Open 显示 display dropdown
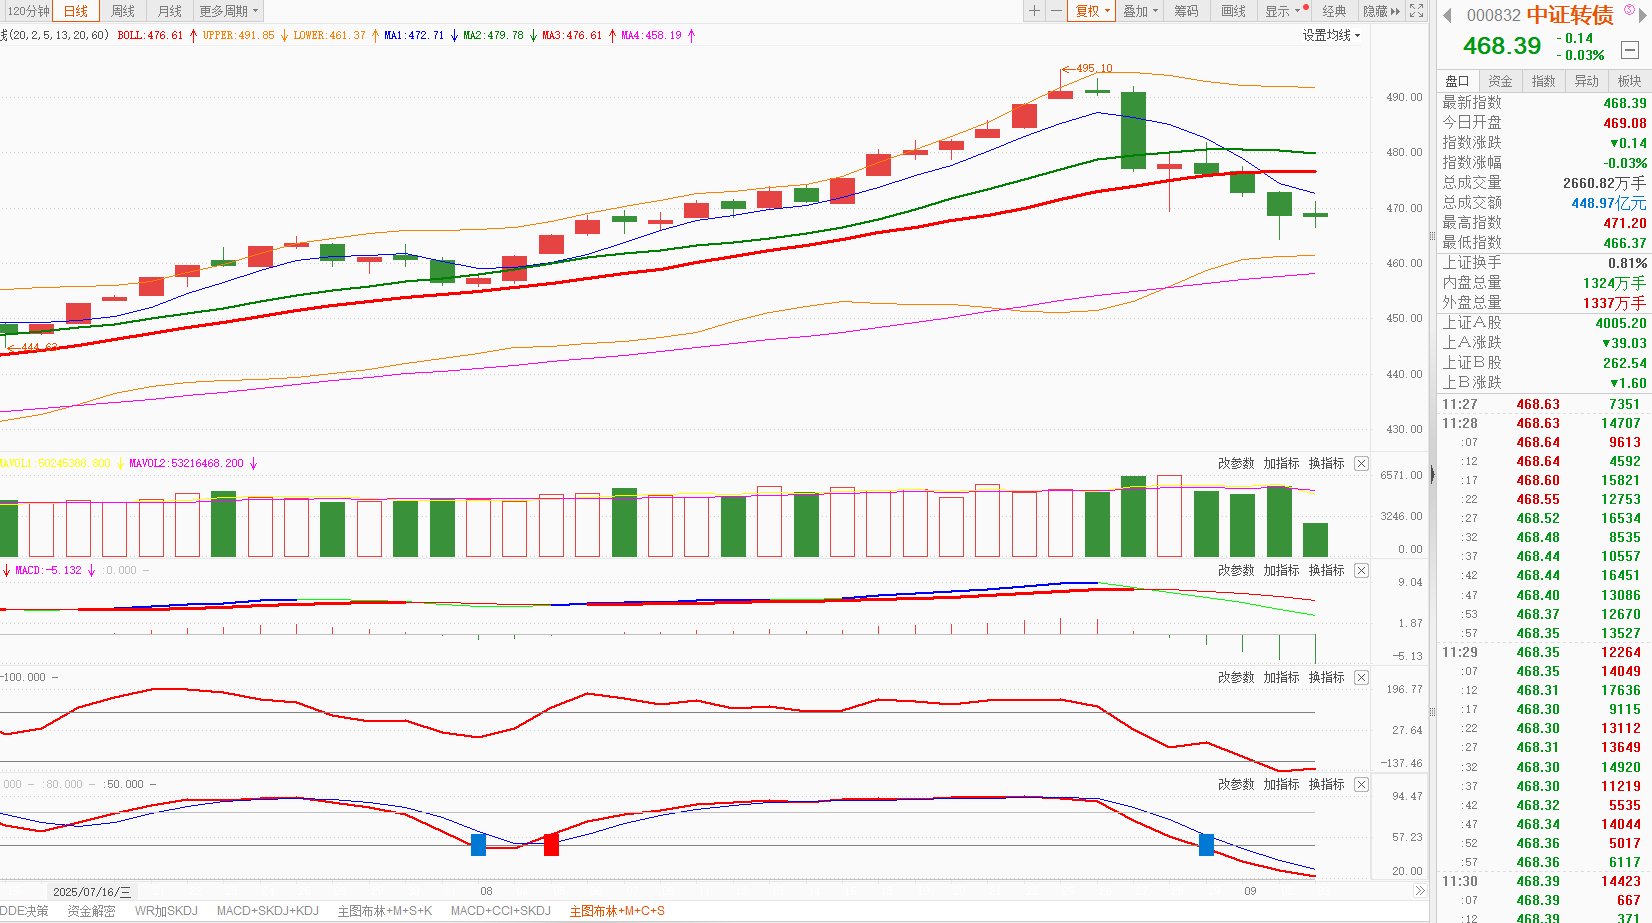The image size is (1652, 923). coord(1286,11)
